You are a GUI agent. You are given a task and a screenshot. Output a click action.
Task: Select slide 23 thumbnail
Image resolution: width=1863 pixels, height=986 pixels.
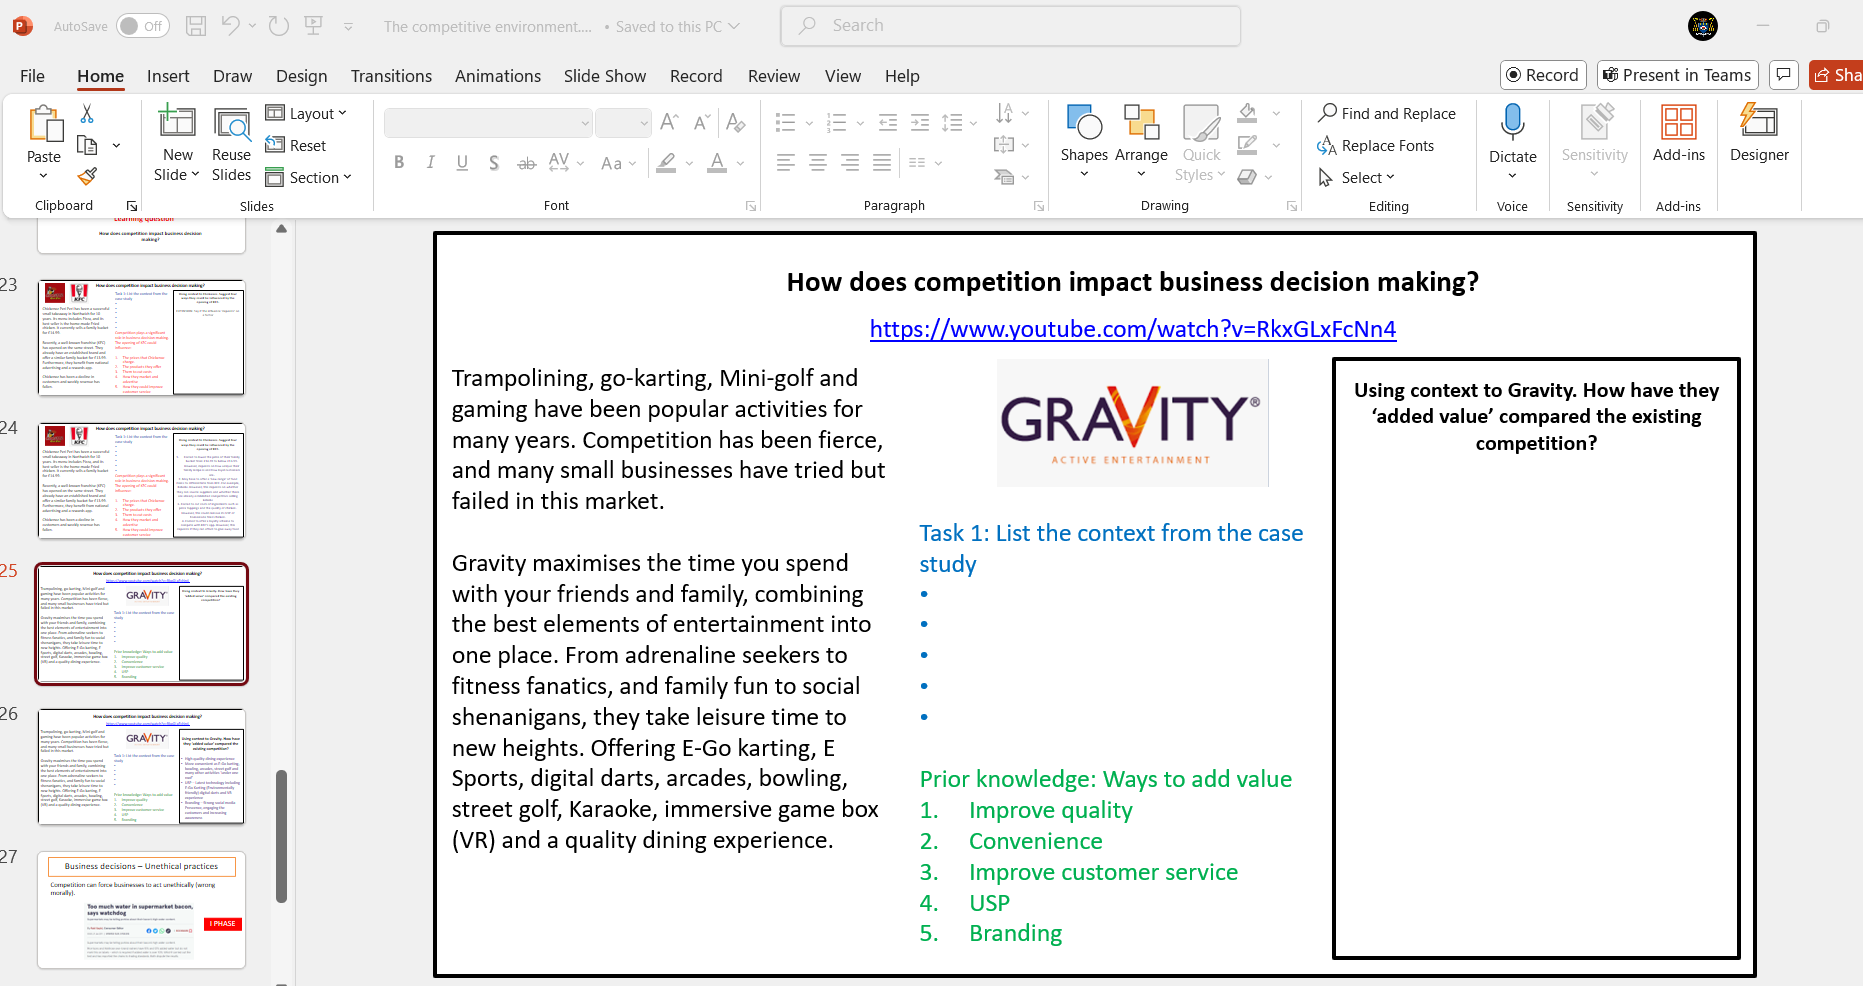[x=141, y=338]
